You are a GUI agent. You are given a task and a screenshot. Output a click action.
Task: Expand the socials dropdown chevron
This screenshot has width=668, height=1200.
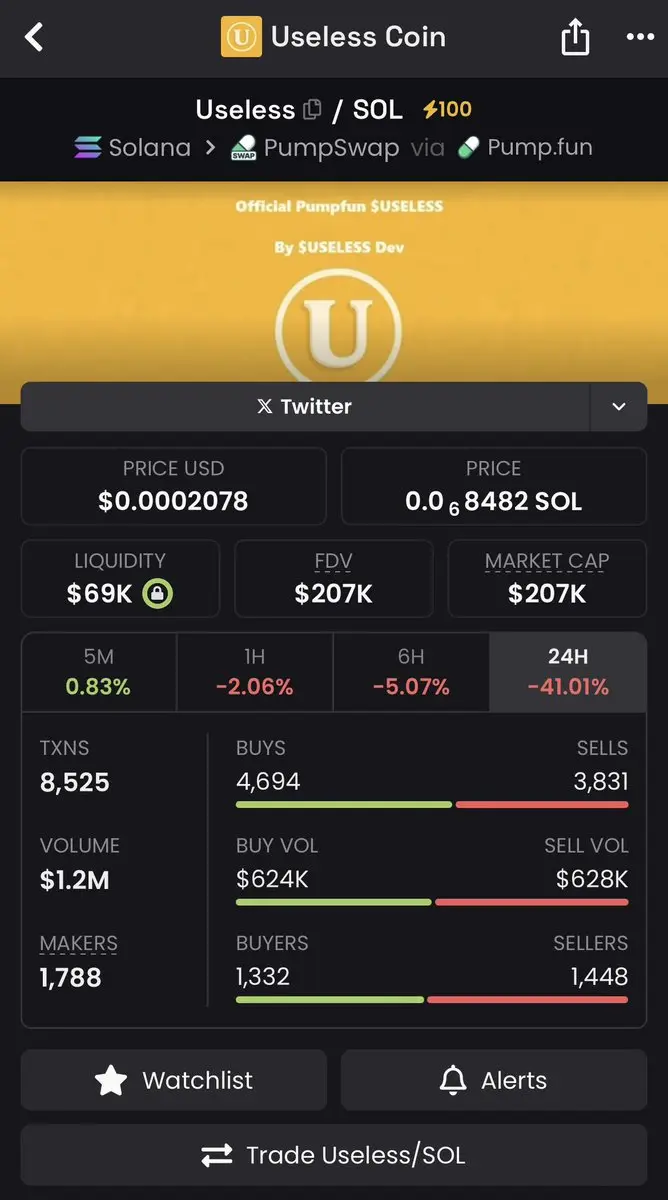tap(618, 407)
